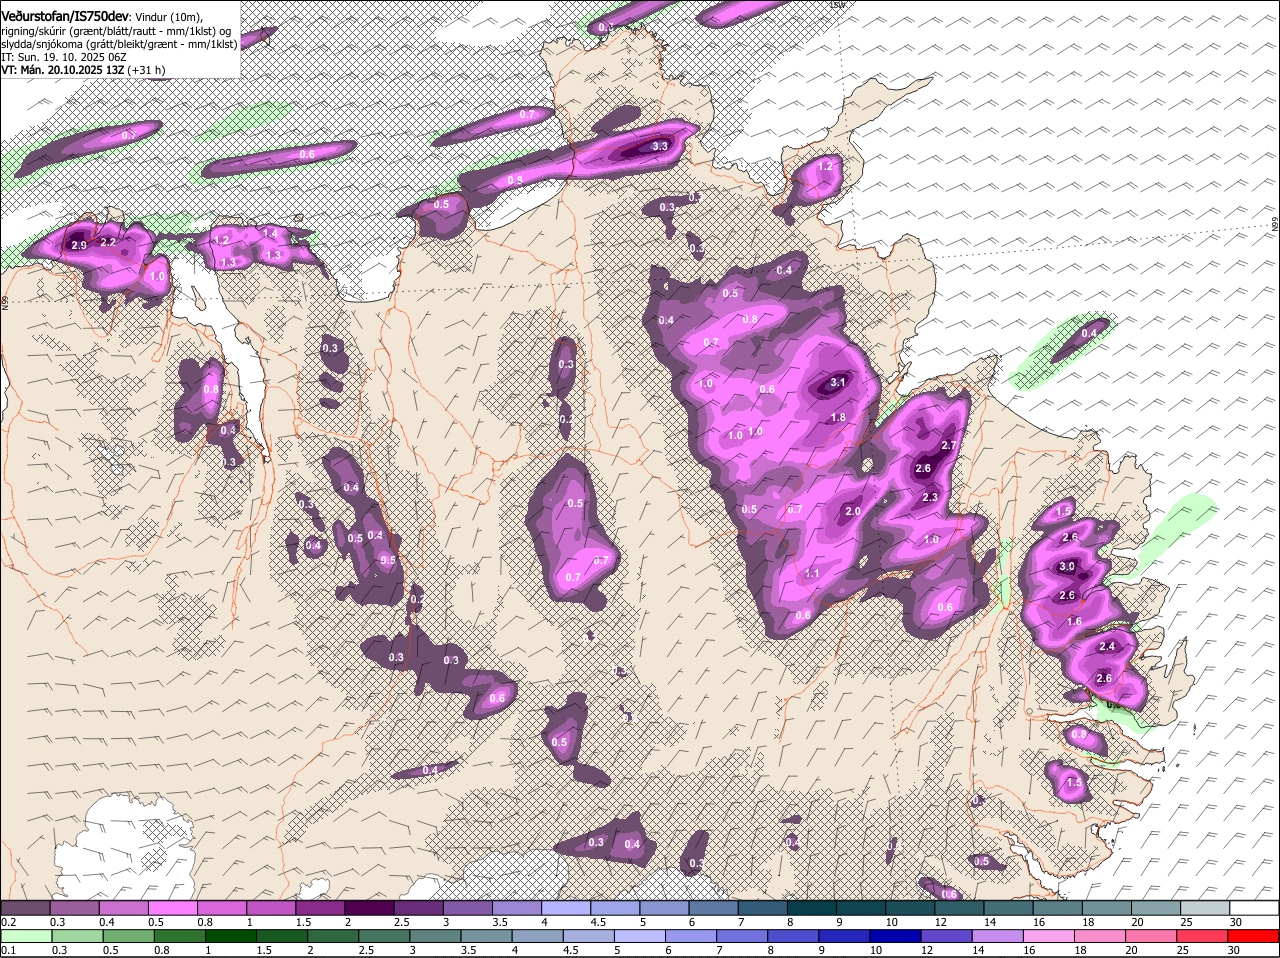Pick the deep blue 10 swatch in the bottom legend
Screen dimensions: 1280x958
(896, 936)
